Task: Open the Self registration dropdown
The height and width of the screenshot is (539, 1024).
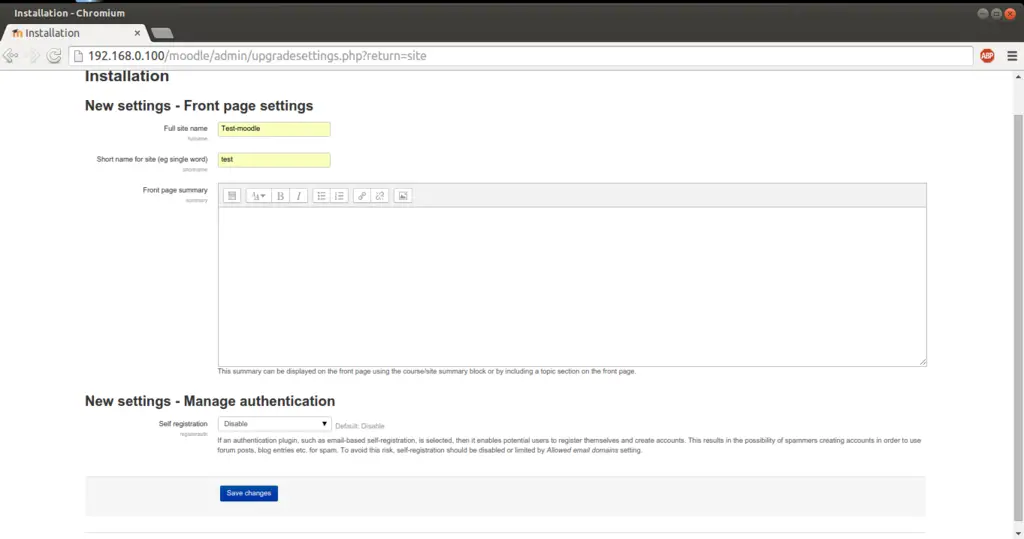Action: tap(274, 424)
